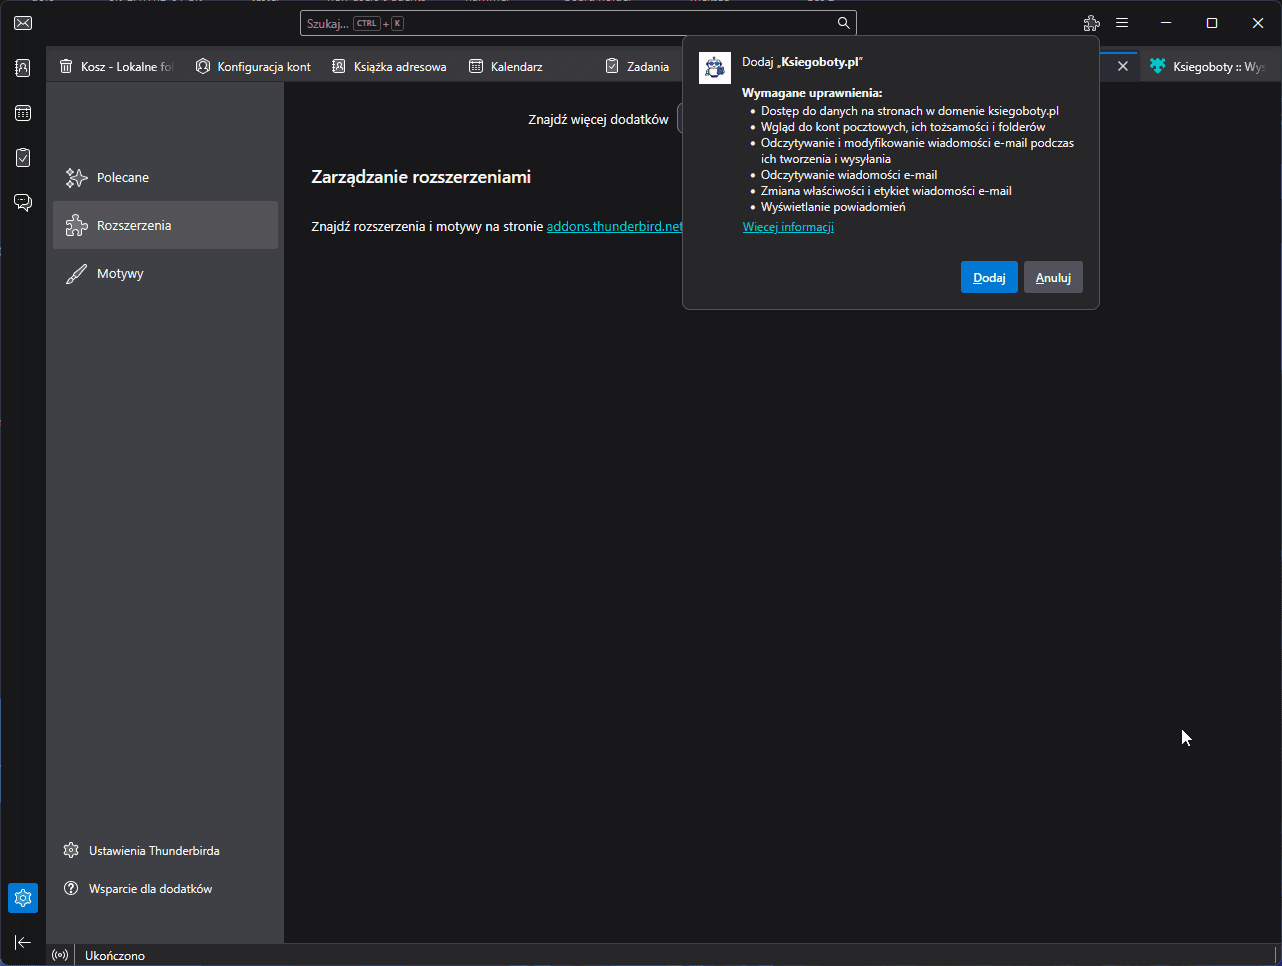Click the Znajdź więcej dodatków search field
This screenshot has height=966, width=1282.
(680, 119)
